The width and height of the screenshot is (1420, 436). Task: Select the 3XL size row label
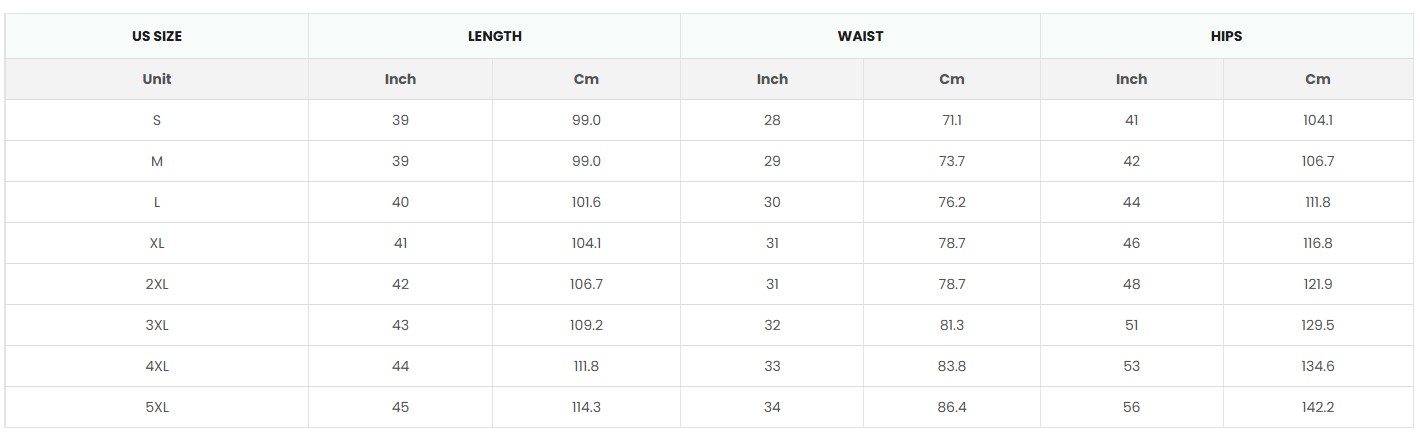coord(157,325)
